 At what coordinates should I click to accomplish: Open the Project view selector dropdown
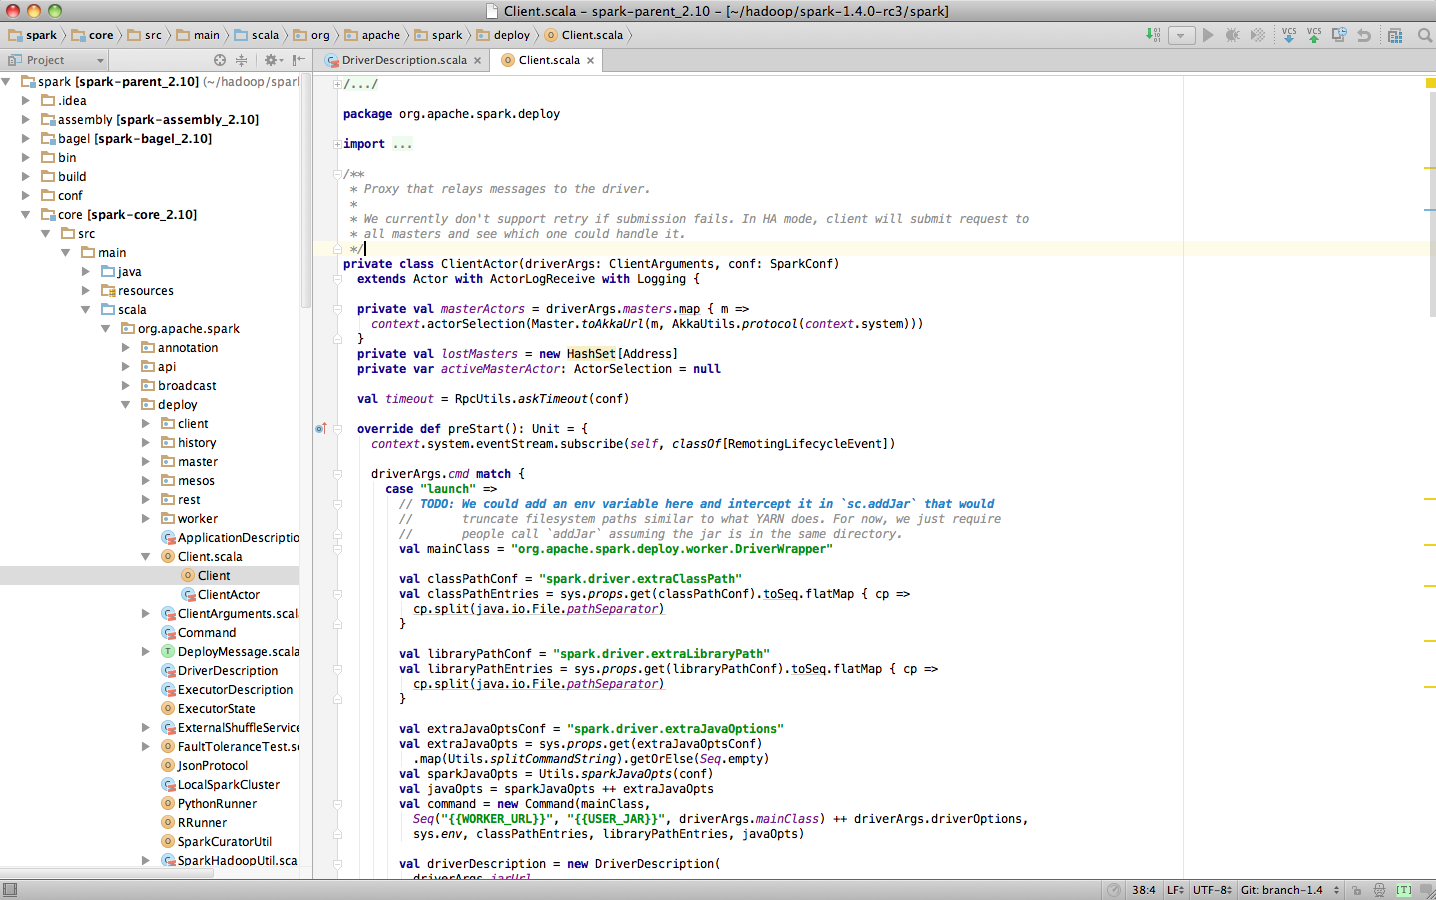pos(56,60)
